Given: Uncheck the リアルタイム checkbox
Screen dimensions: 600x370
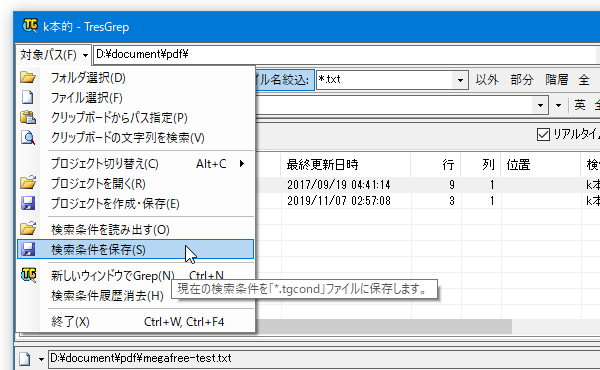Looking at the screenshot, I should point(543,134).
